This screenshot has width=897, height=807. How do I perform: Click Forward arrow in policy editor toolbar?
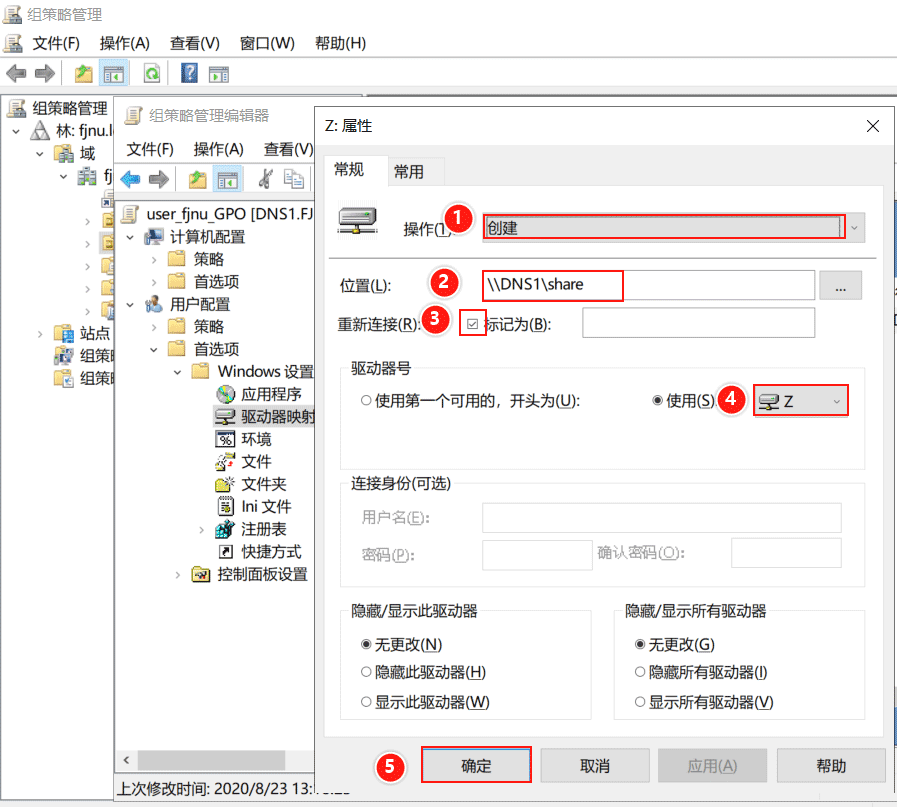[x=158, y=180]
